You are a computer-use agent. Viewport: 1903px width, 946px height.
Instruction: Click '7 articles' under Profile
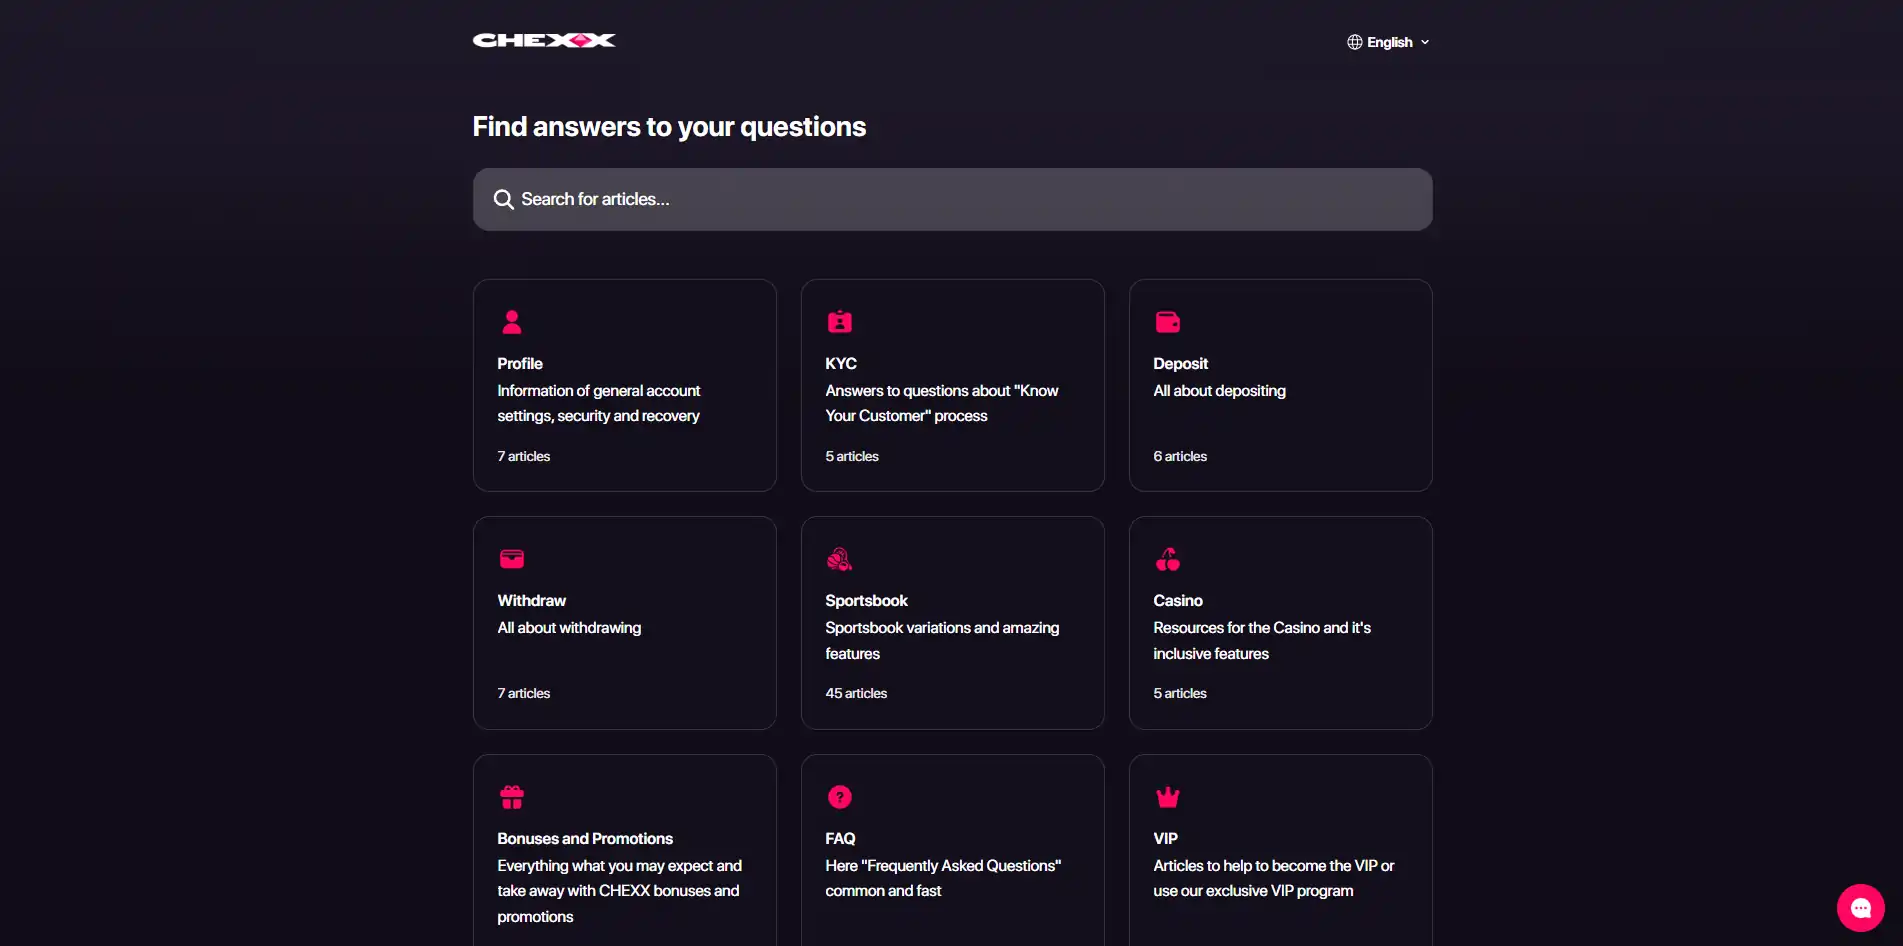(523, 456)
